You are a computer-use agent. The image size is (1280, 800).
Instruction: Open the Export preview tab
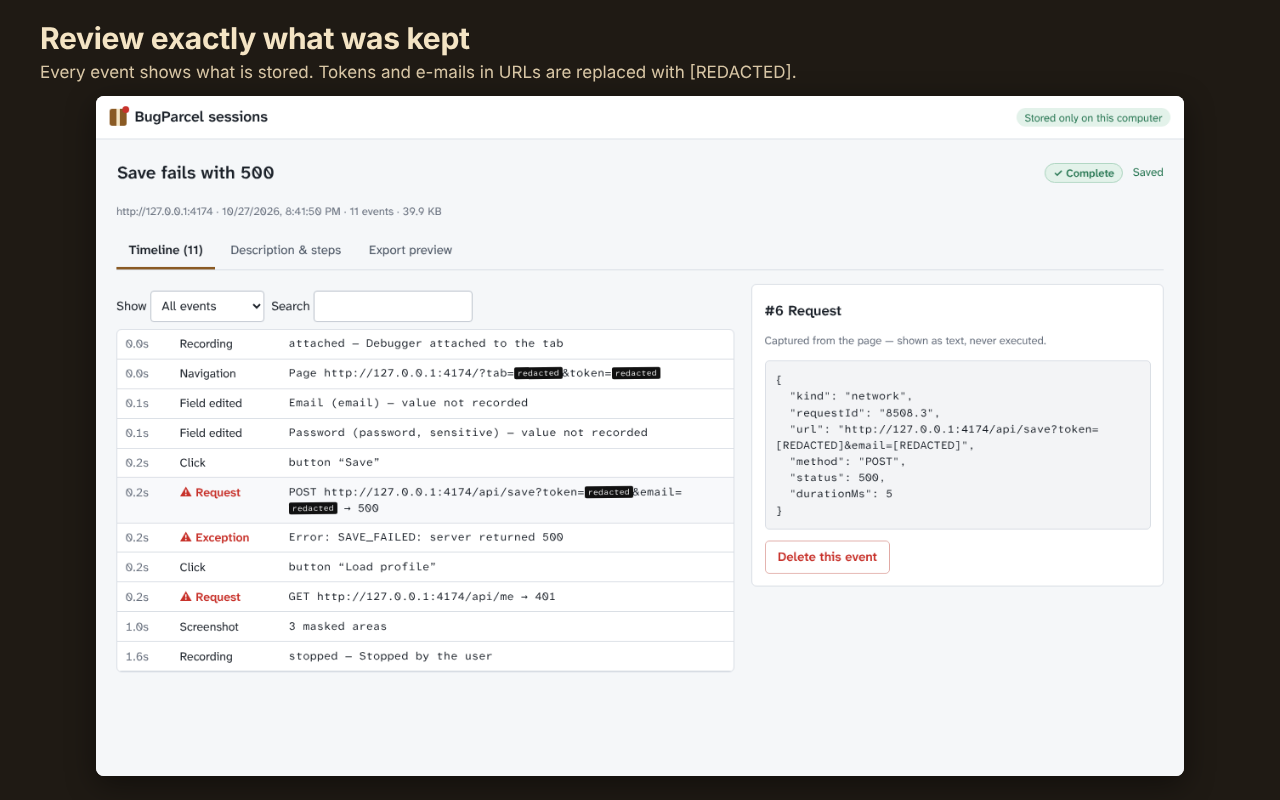tap(410, 250)
